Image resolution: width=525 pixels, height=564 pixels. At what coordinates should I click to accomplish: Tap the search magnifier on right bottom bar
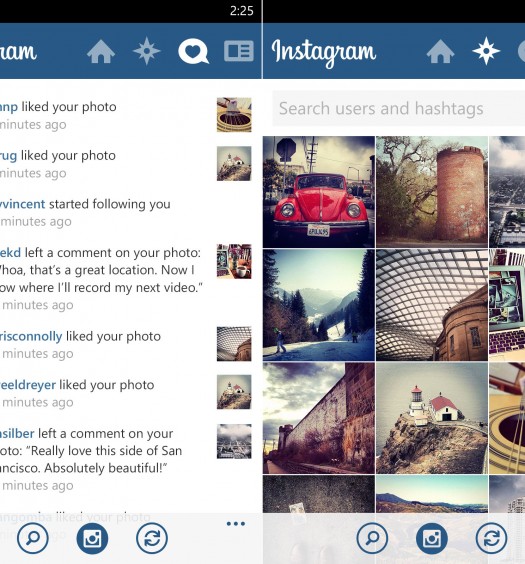pyautogui.click(x=372, y=538)
